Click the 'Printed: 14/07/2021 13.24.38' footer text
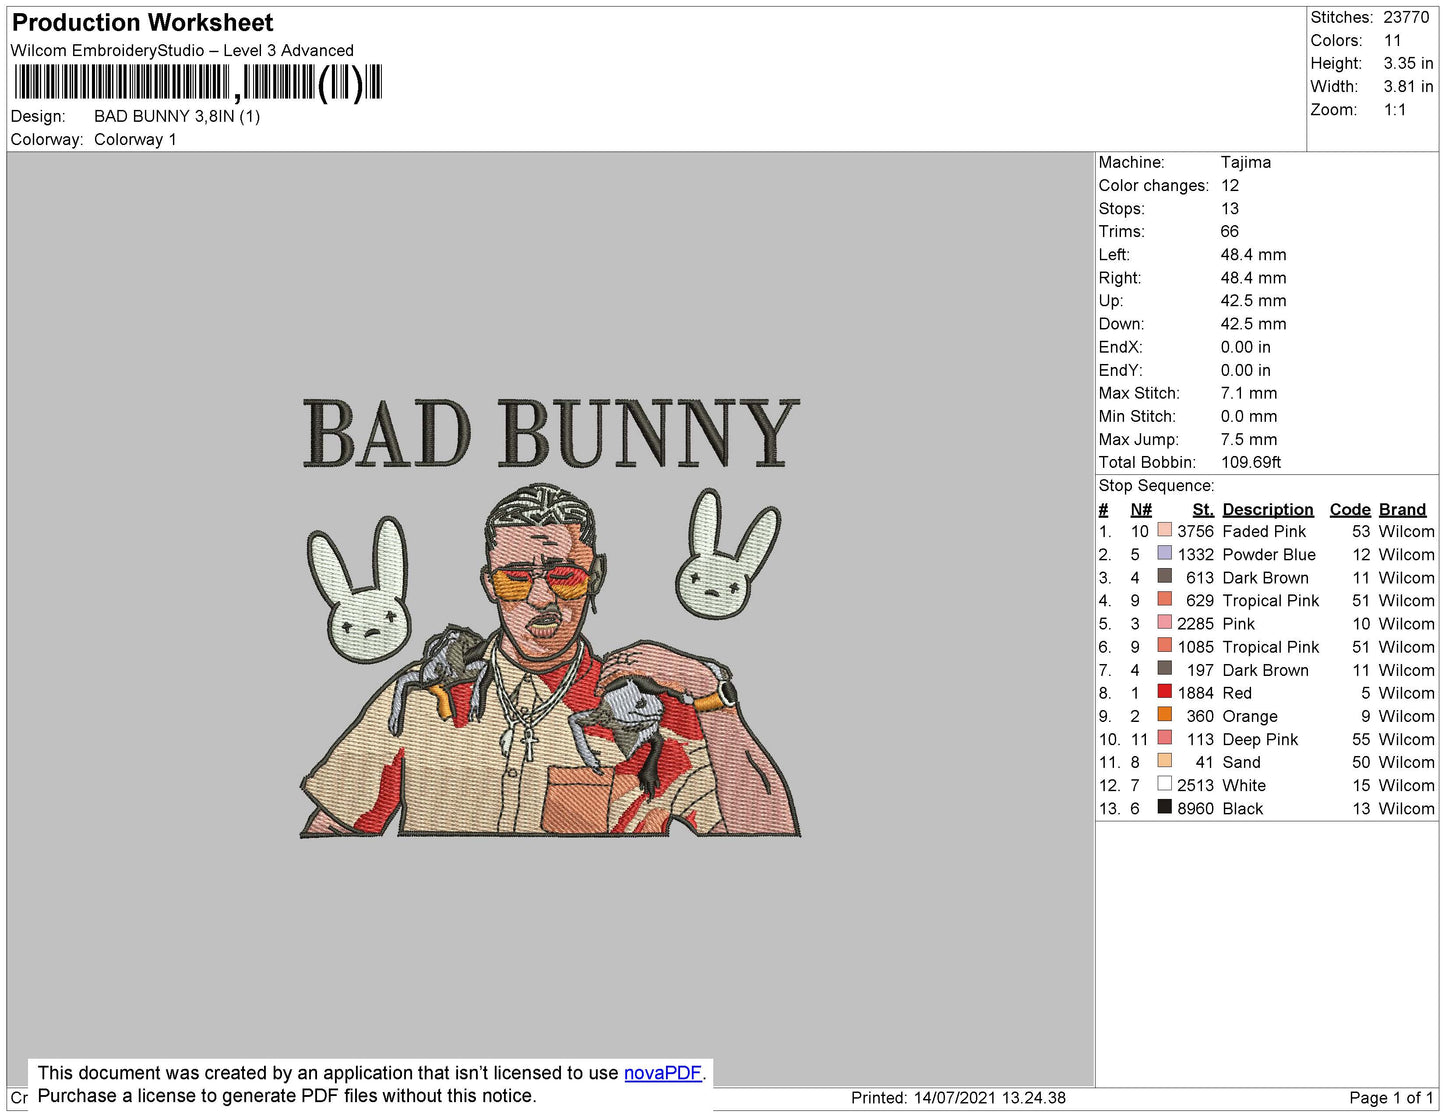Screen dimensions: 1445x1117 pyautogui.click(x=958, y=1097)
